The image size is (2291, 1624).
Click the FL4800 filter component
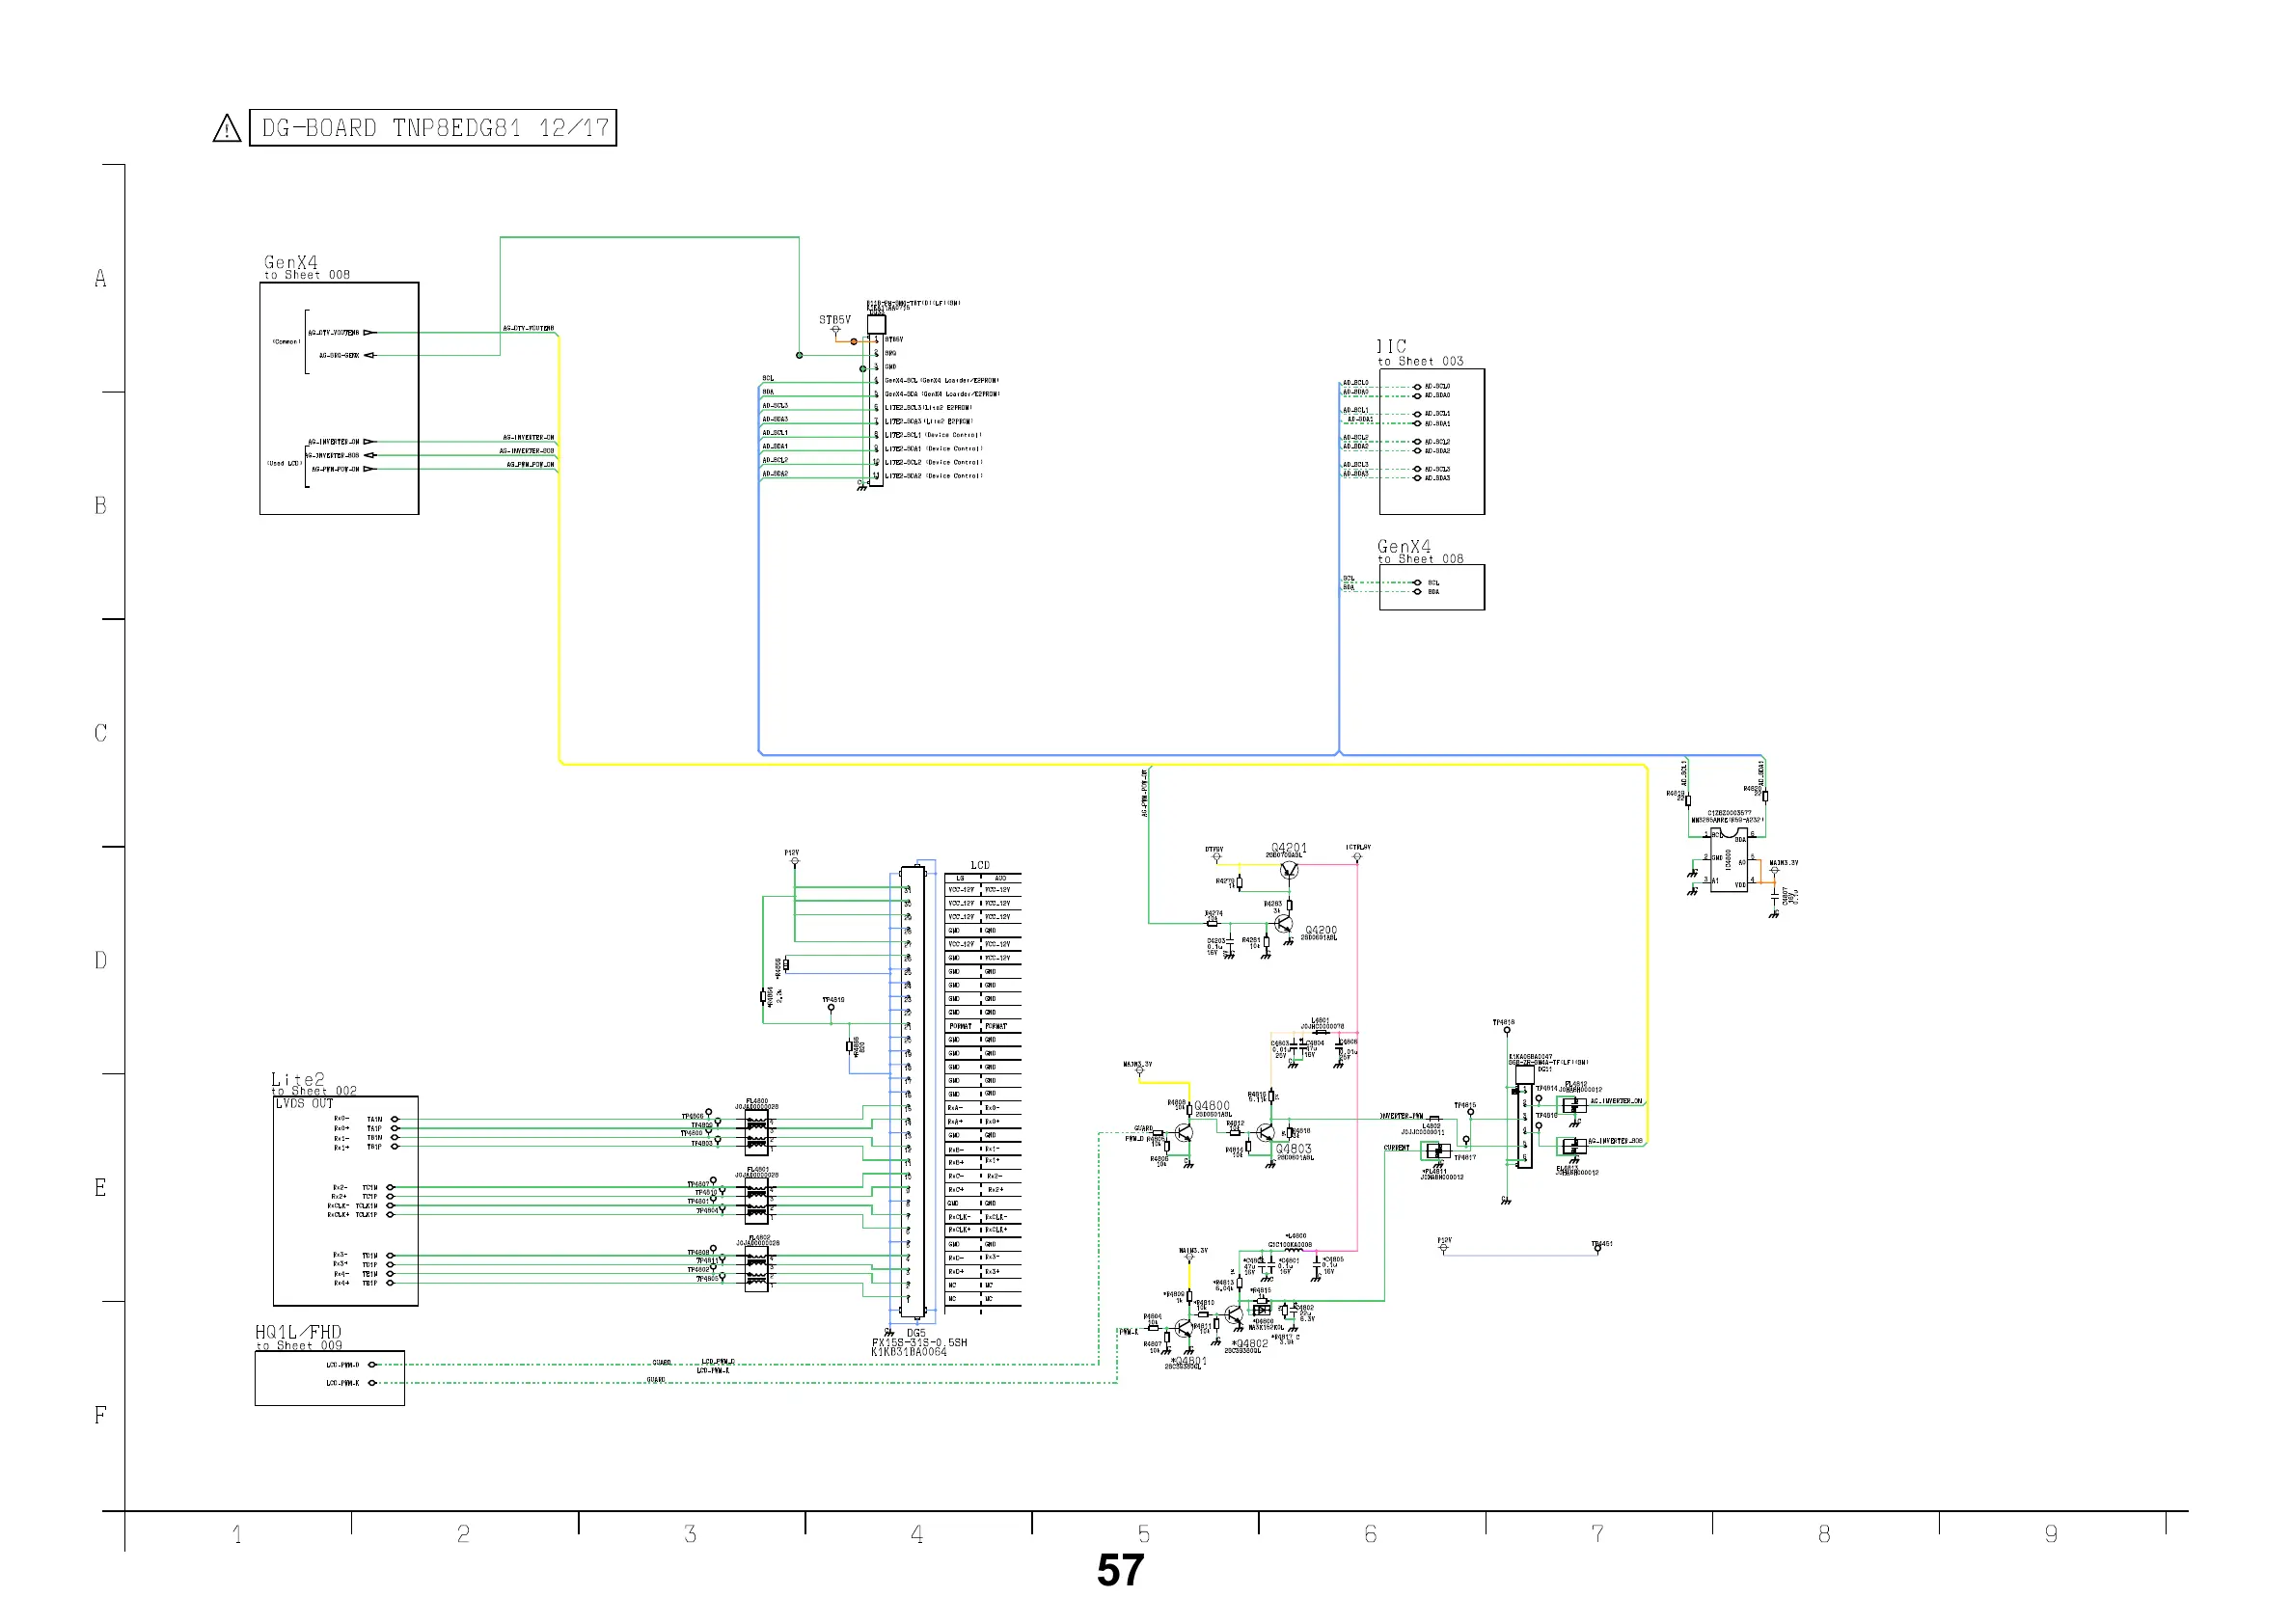[x=757, y=1134]
